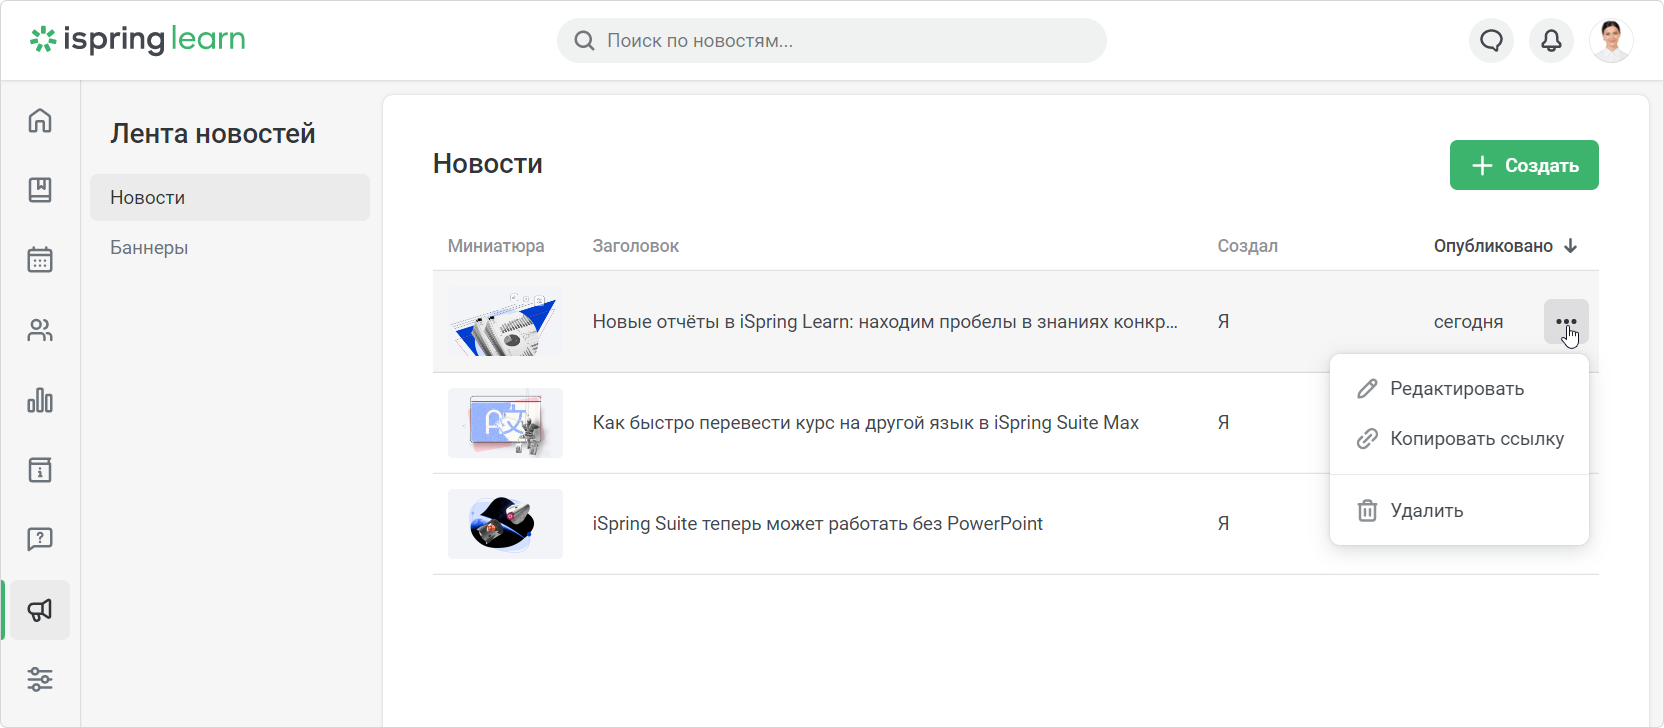The height and width of the screenshot is (728, 1664).
Task: Choose Редактировать in the context menu
Action: (x=1459, y=389)
